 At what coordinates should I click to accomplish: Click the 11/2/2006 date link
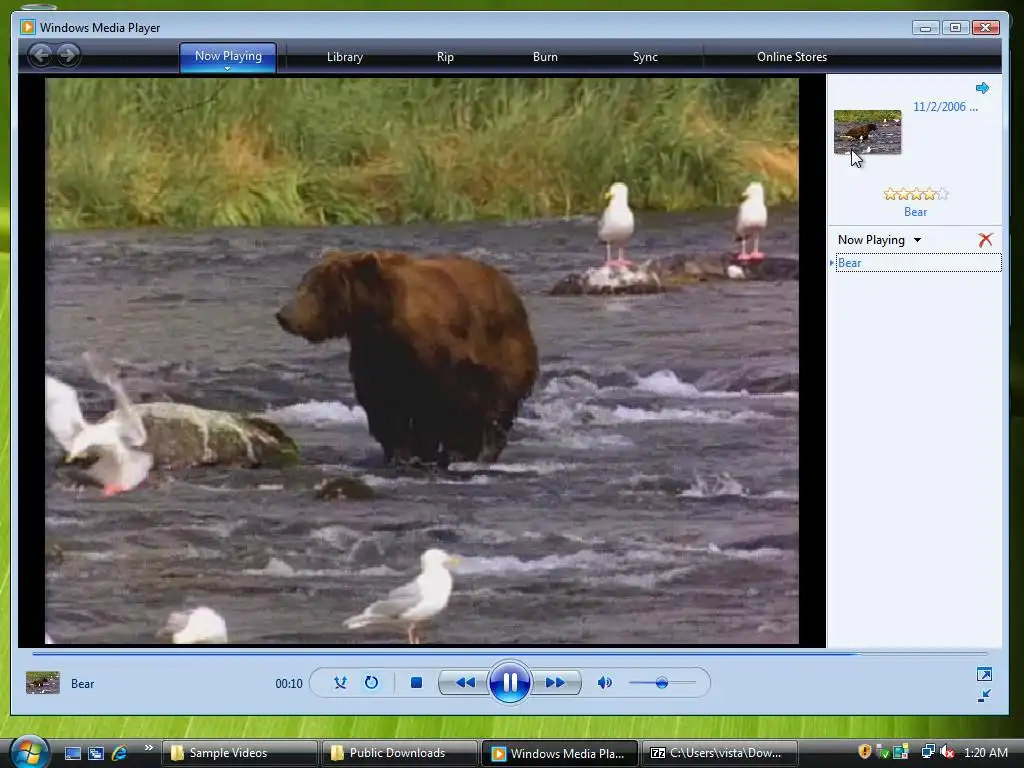[x=945, y=107]
